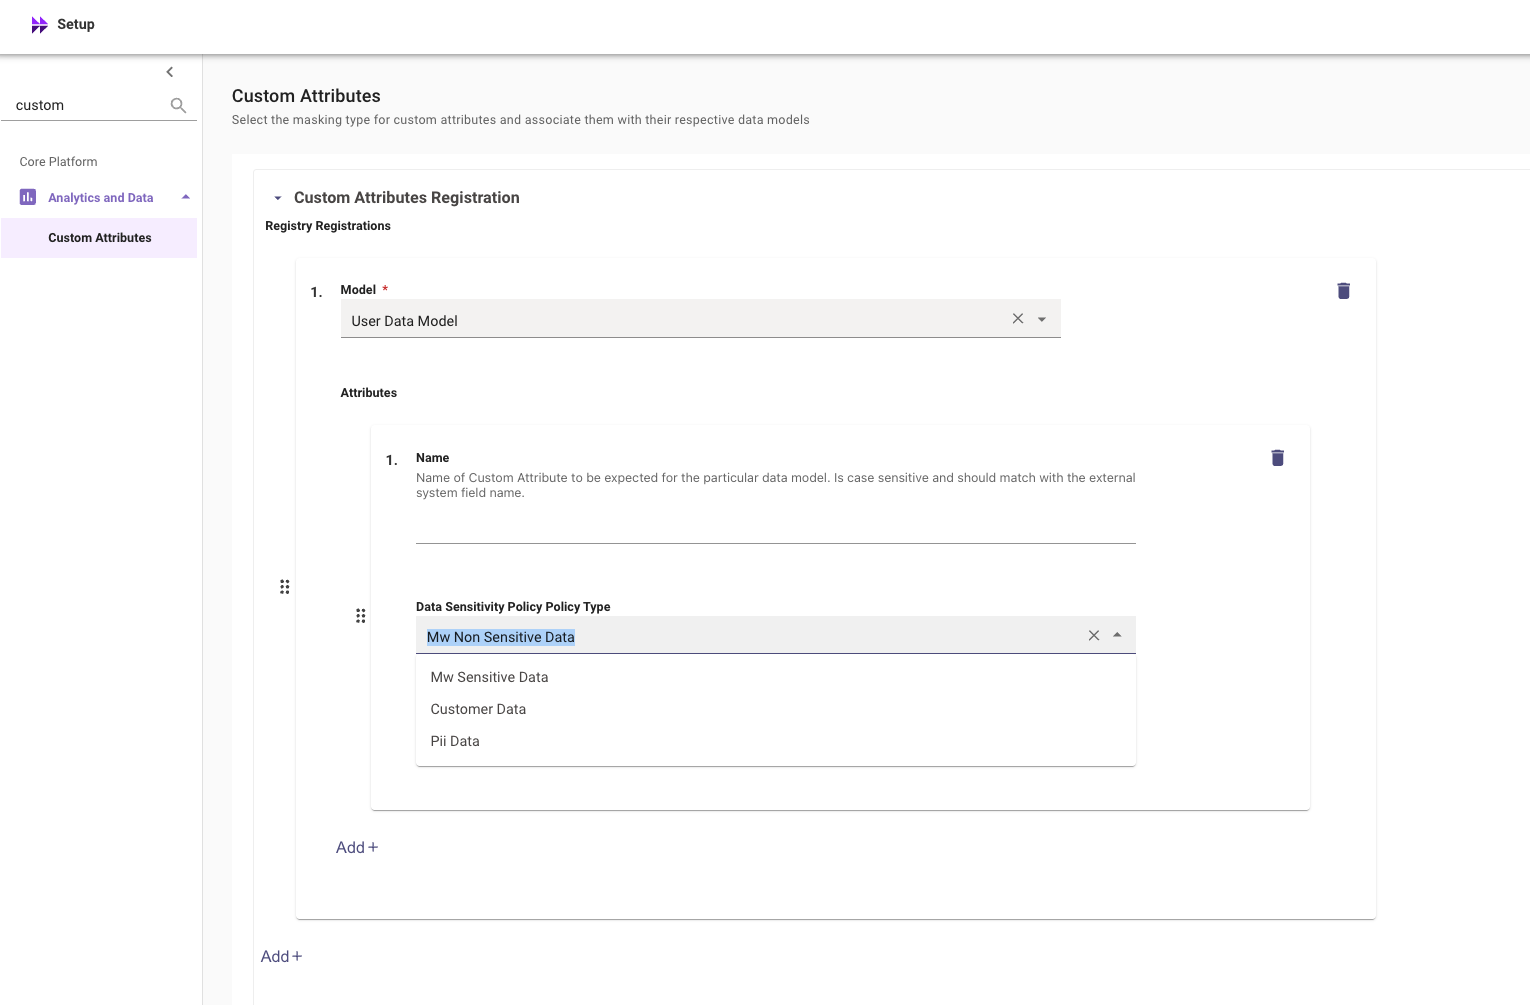The width and height of the screenshot is (1530, 1005).
Task: Click the User Data Model combo box
Action: (x=700, y=320)
